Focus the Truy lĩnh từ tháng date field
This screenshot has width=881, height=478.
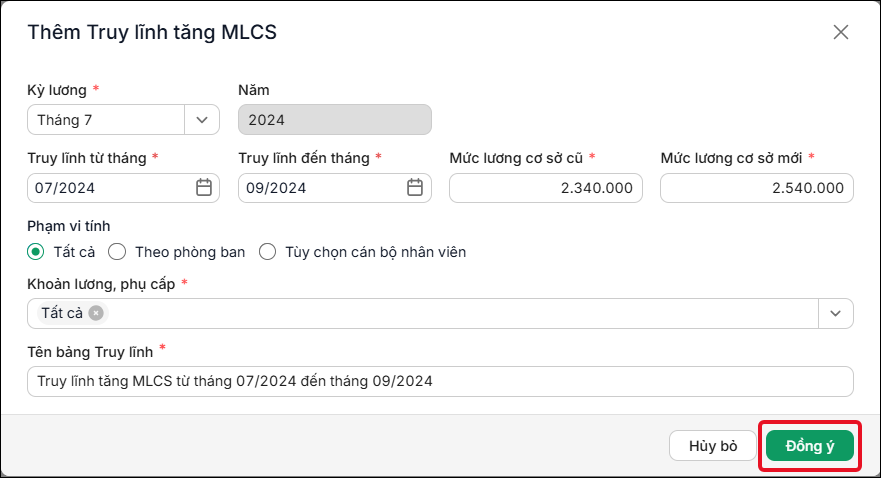123,188
